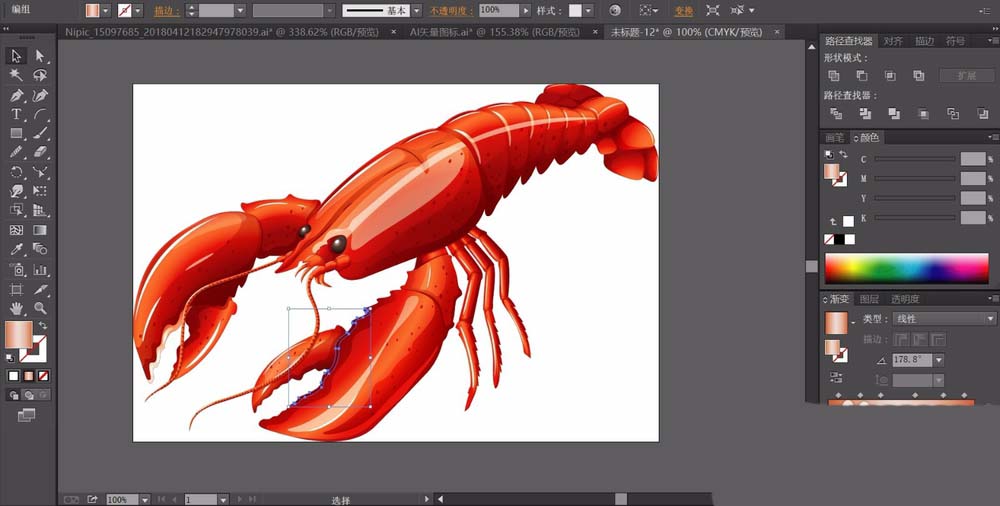Image resolution: width=1000 pixels, height=506 pixels.
Task: Switch to the 对齐 panel tab
Action: (x=892, y=41)
